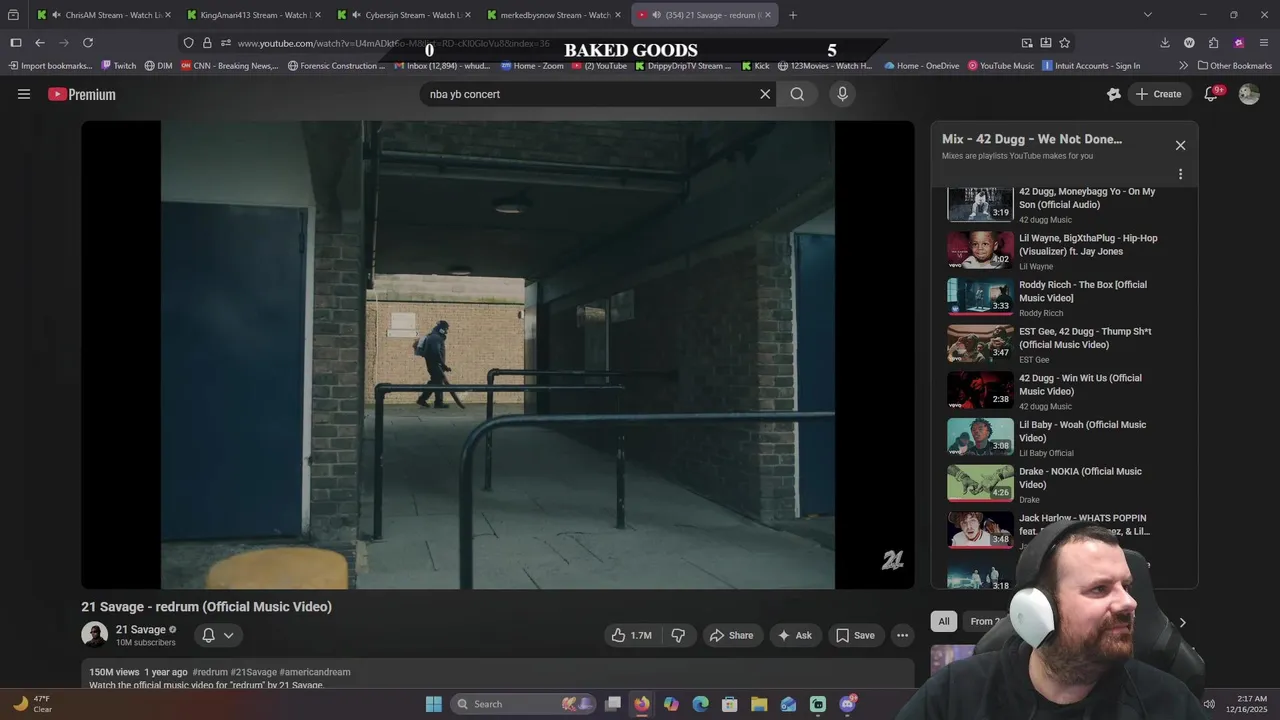Switch to Cybersijn Stream tab
The width and height of the screenshot is (1280, 720).
pyautogui.click(x=405, y=15)
